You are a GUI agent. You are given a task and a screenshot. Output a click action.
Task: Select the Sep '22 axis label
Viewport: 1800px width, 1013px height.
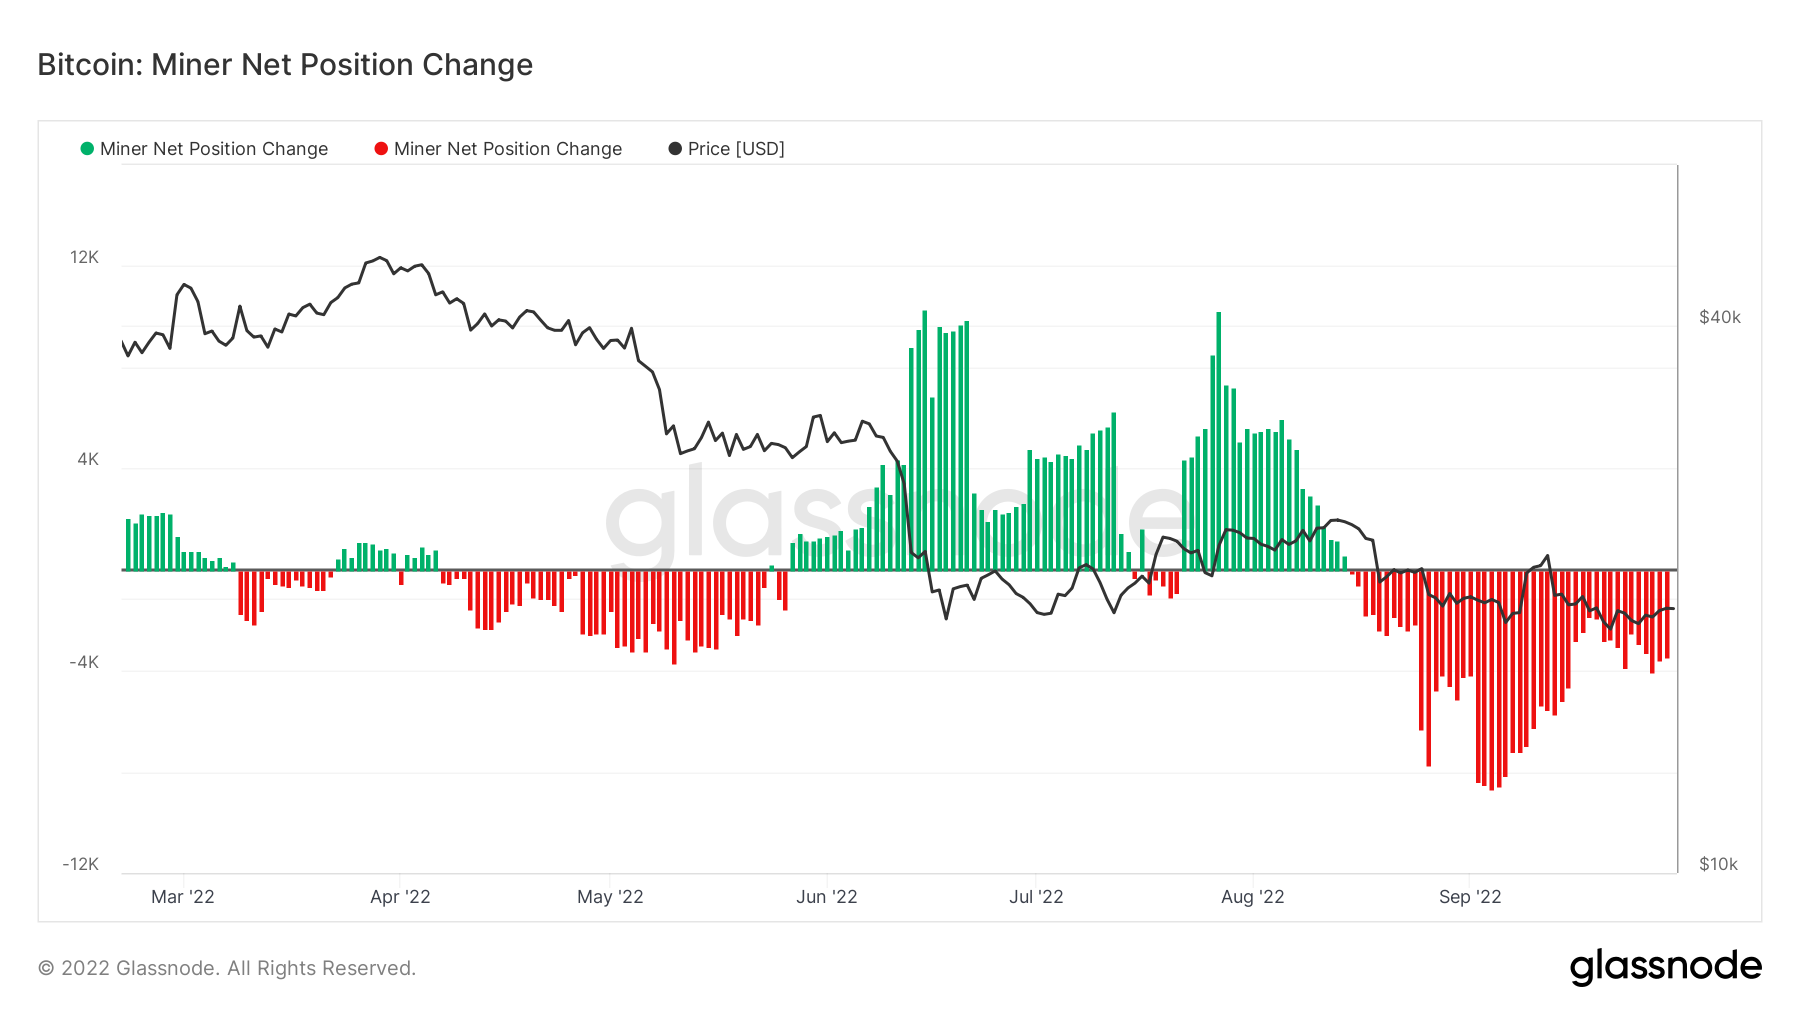click(1470, 897)
